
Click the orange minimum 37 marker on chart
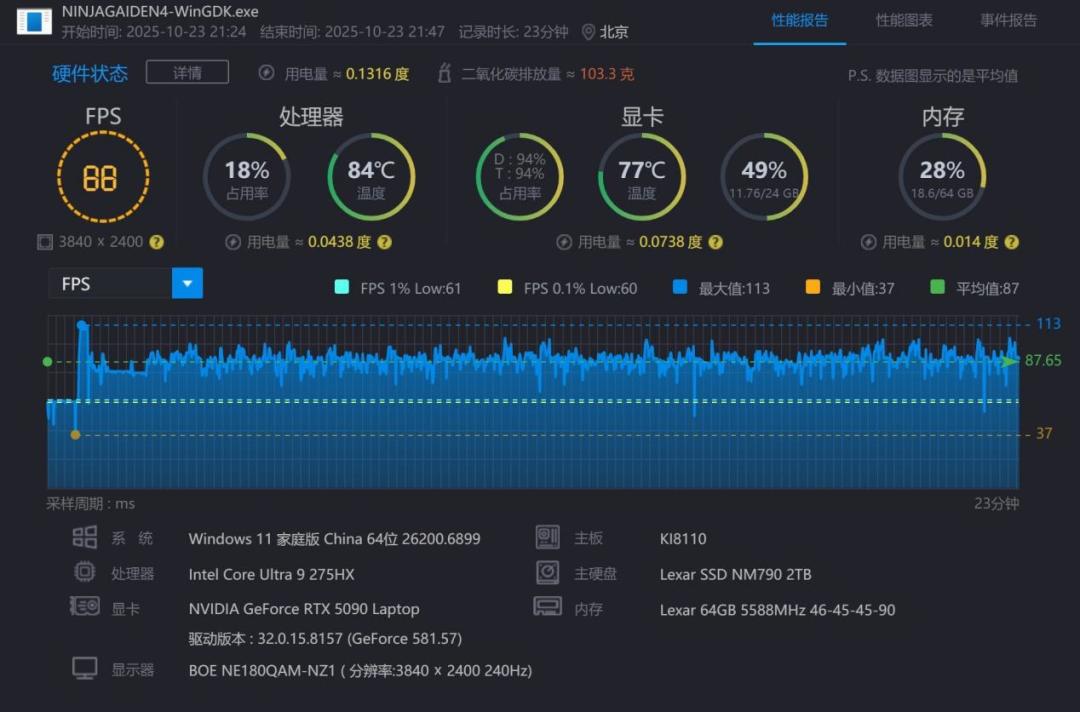click(76, 434)
